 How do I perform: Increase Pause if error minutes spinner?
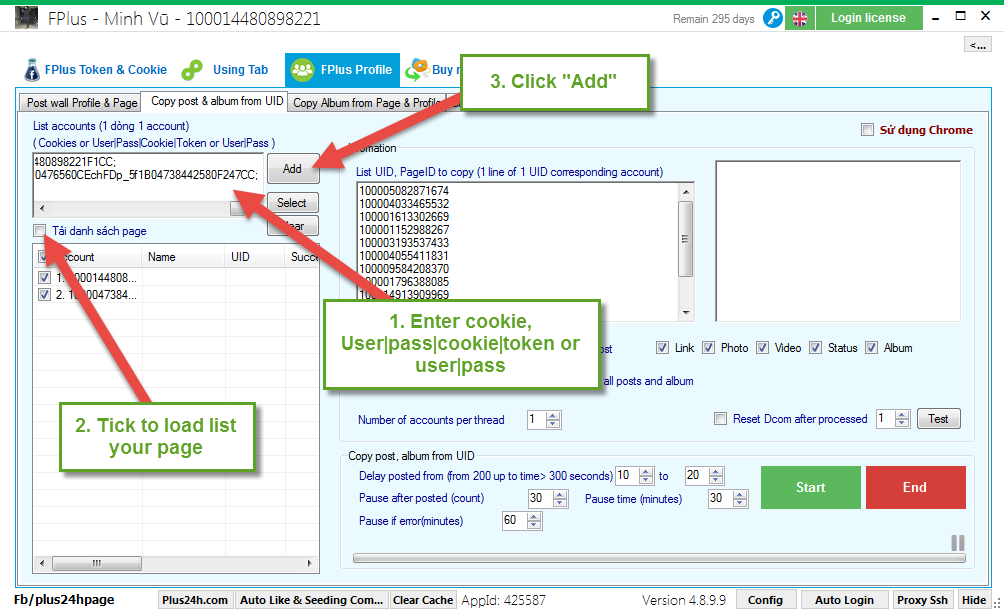[534, 517]
